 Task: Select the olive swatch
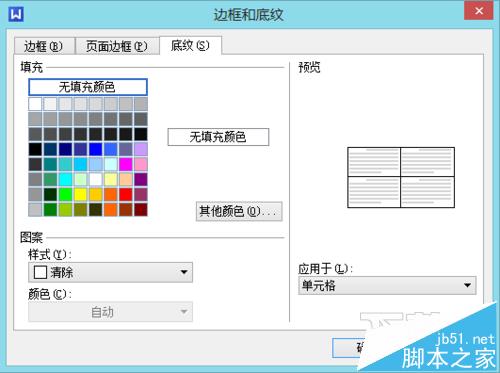tap(80, 210)
